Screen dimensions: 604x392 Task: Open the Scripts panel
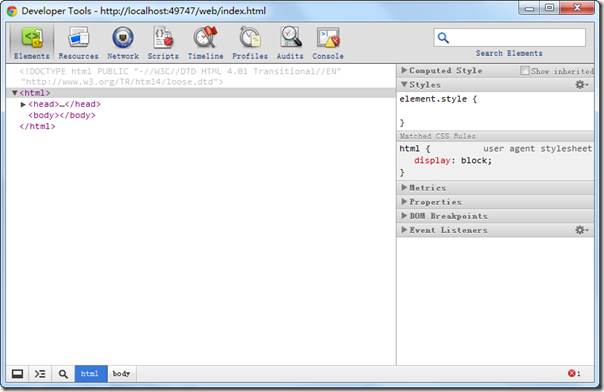coord(163,43)
